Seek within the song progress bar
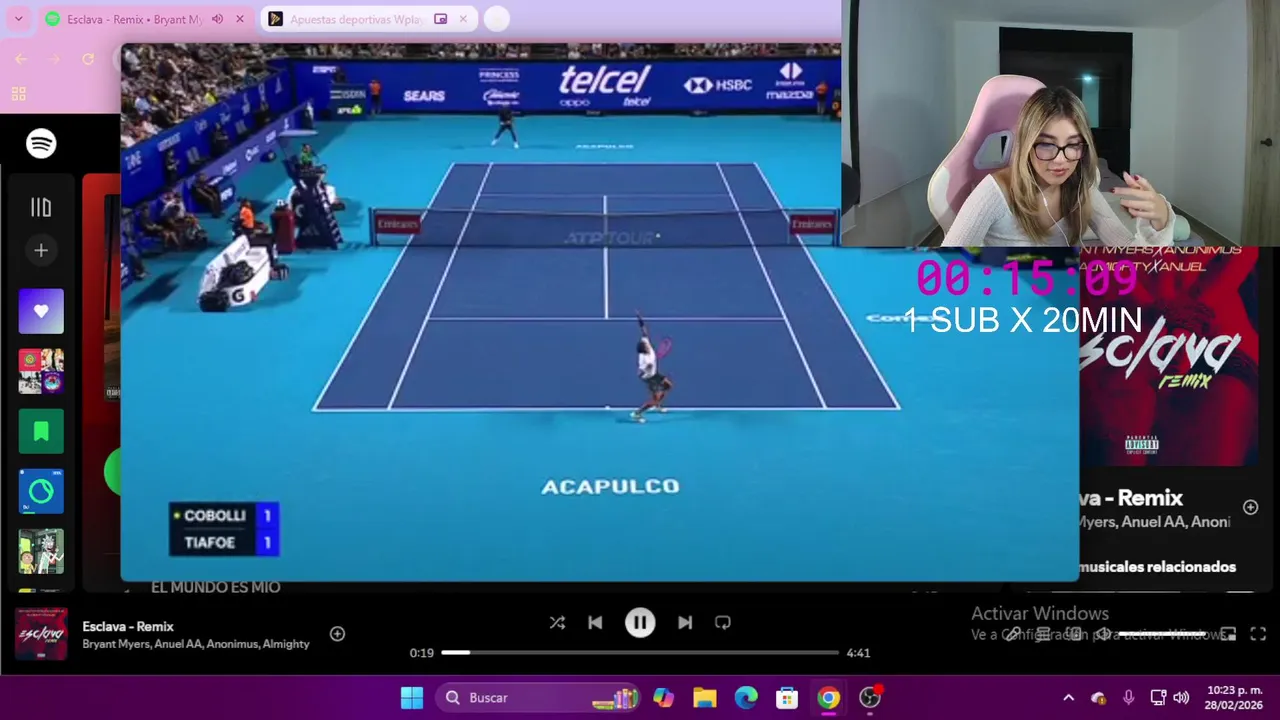The height and width of the screenshot is (720, 1280). (640, 653)
